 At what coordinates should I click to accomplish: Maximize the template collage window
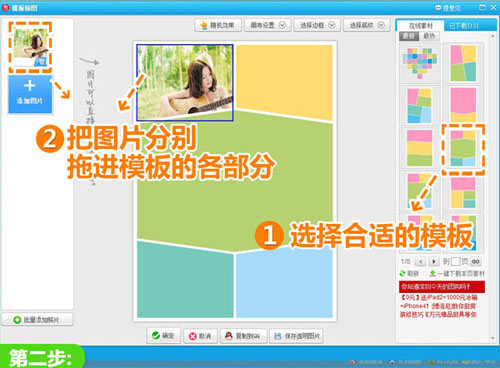click(482, 7)
